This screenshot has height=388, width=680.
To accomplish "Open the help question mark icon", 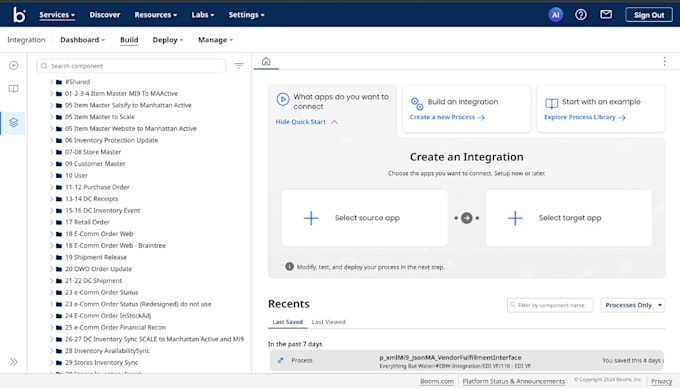I will click(x=581, y=15).
